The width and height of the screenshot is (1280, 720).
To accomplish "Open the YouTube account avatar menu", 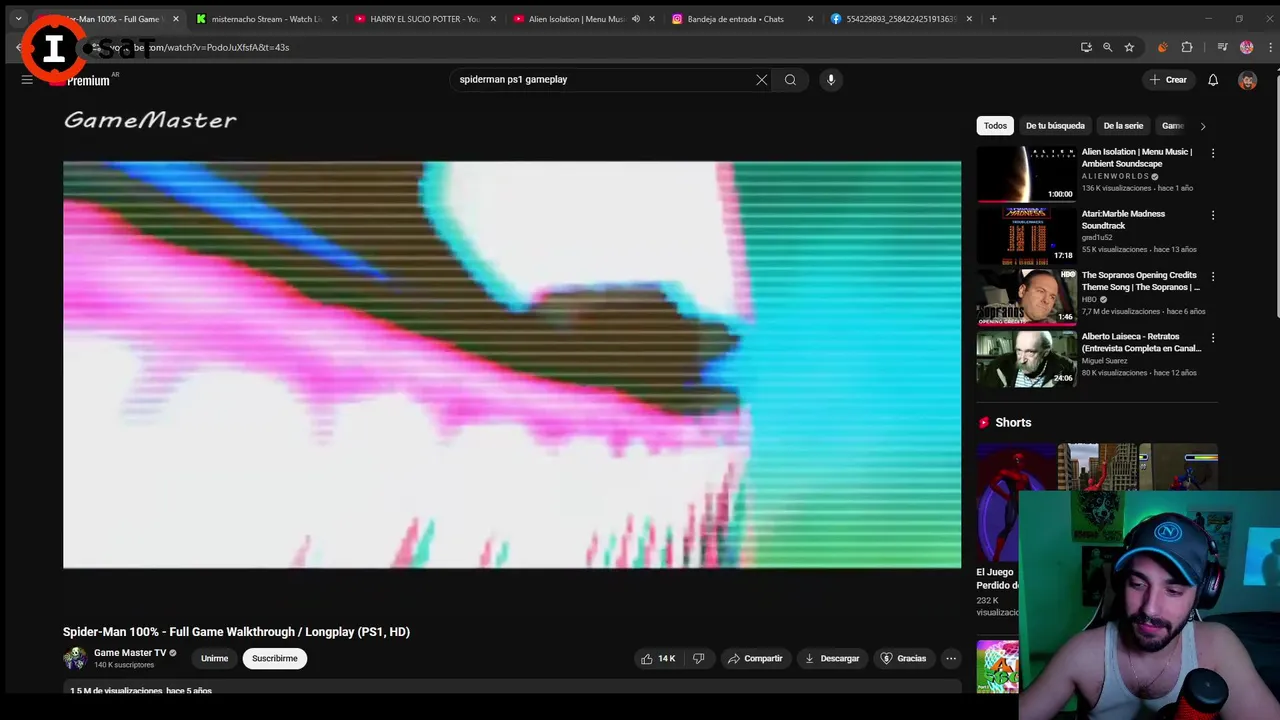I will click(1247, 80).
